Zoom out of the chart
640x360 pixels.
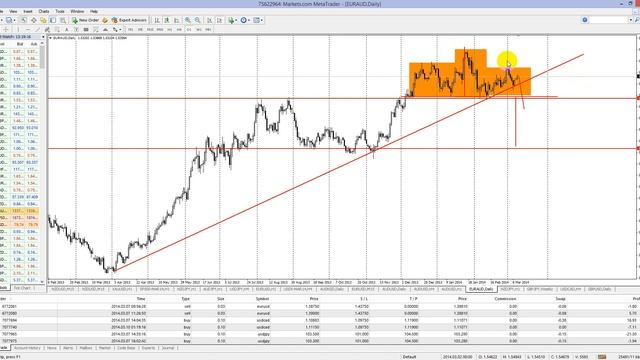pyautogui.click(x=198, y=20)
